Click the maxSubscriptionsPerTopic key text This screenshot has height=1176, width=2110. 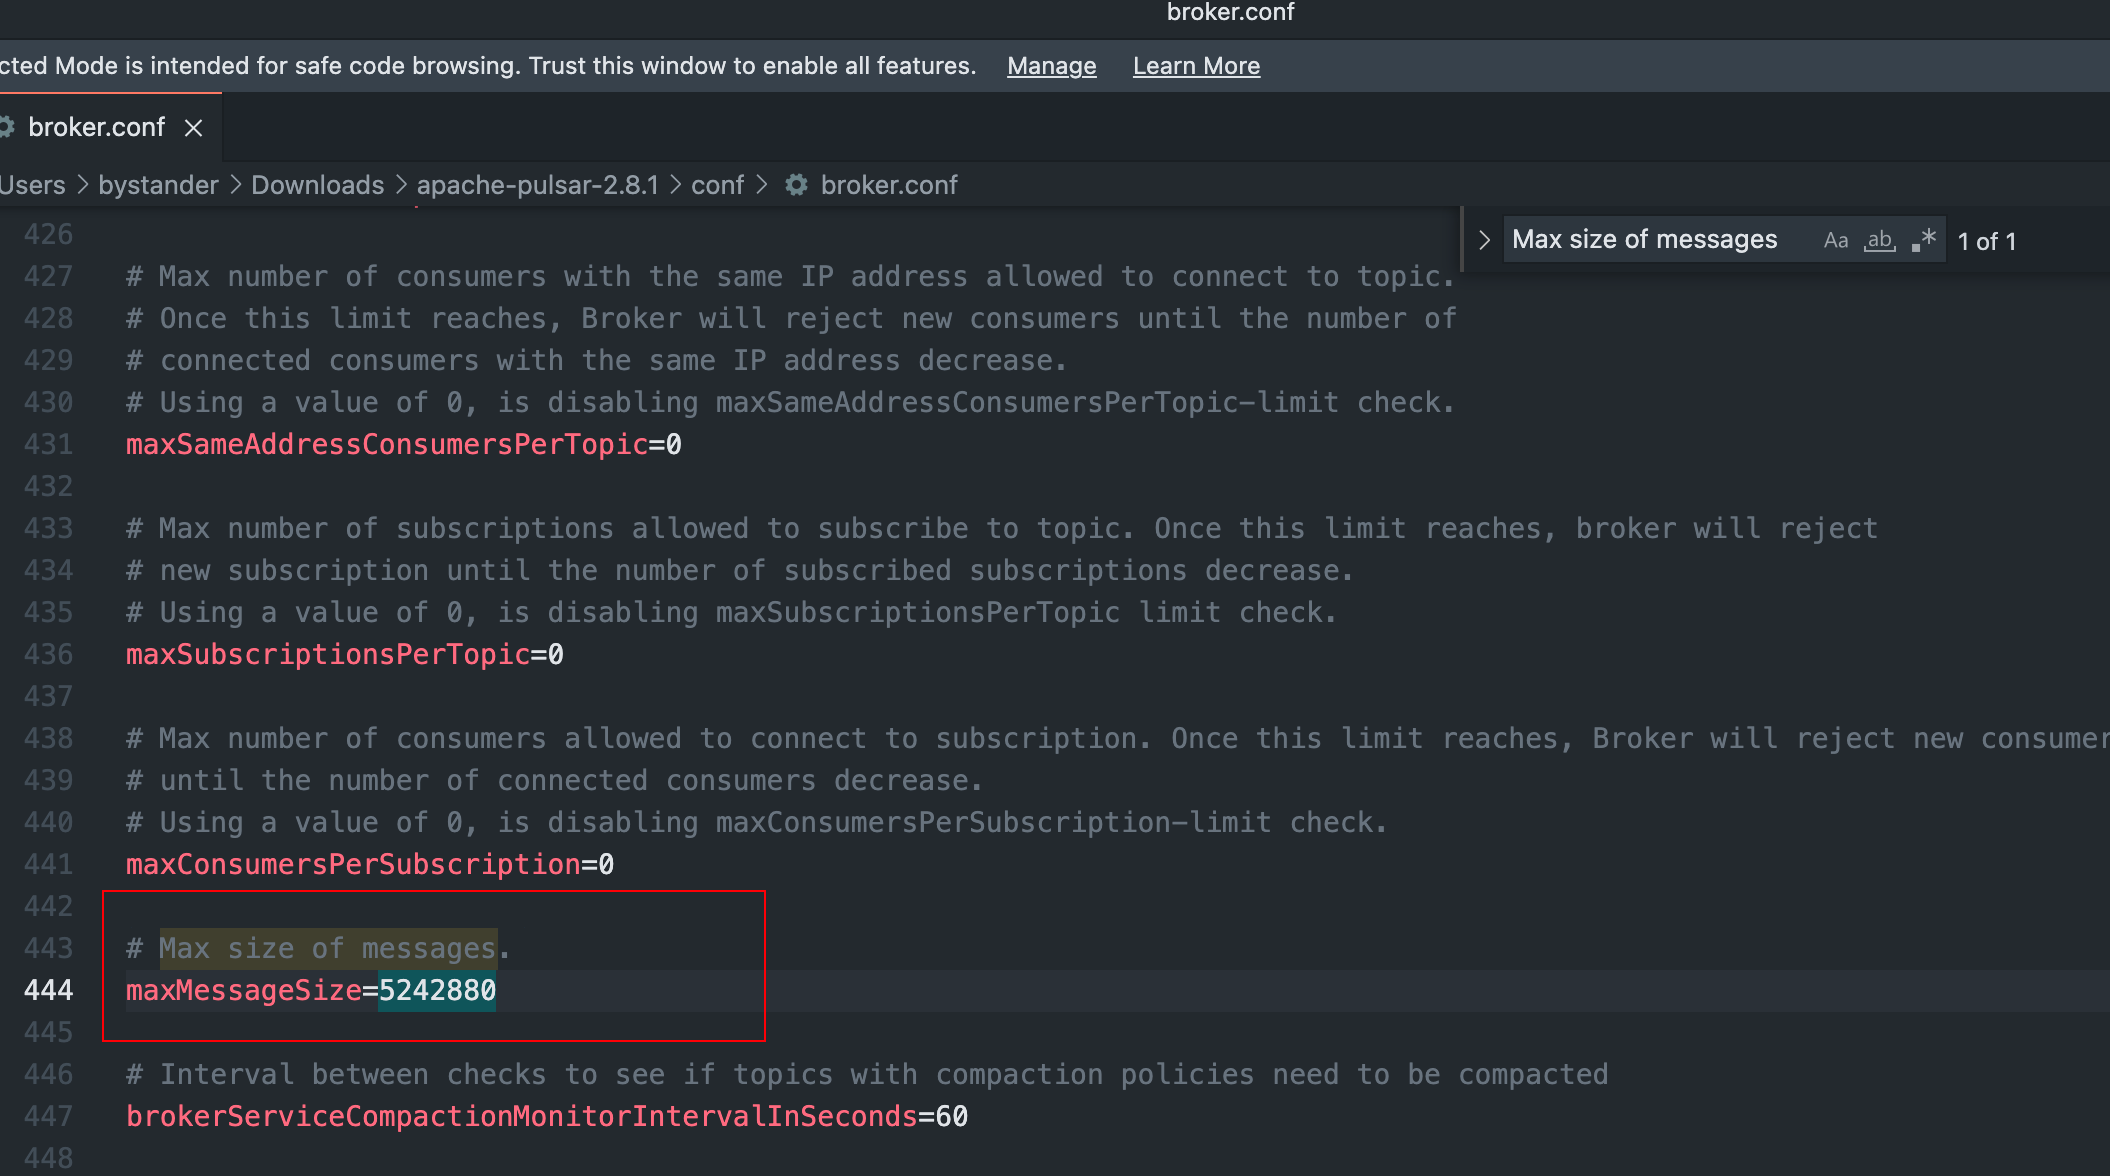pos(327,654)
